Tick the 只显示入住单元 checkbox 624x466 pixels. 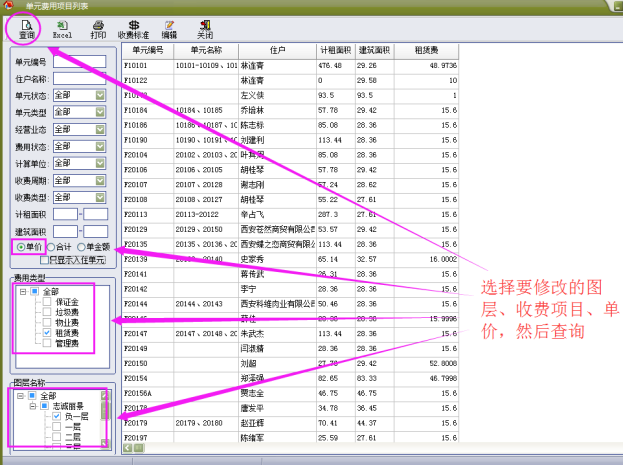45,260
